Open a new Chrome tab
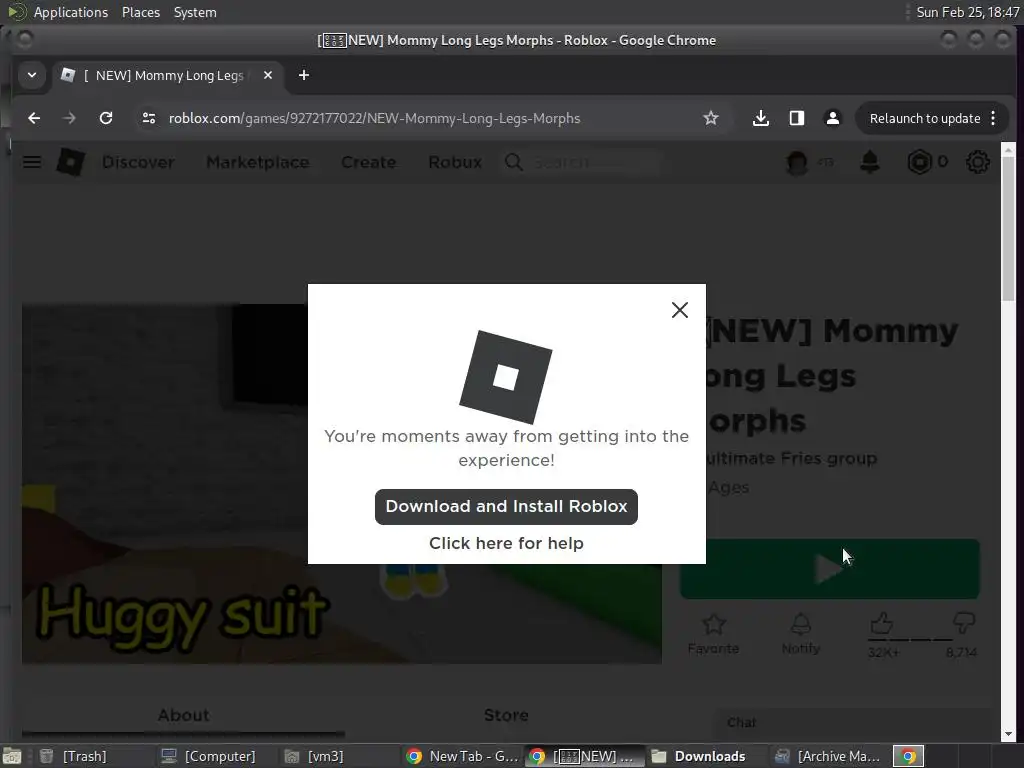This screenshot has height=768, width=1024. click(304, 75)
